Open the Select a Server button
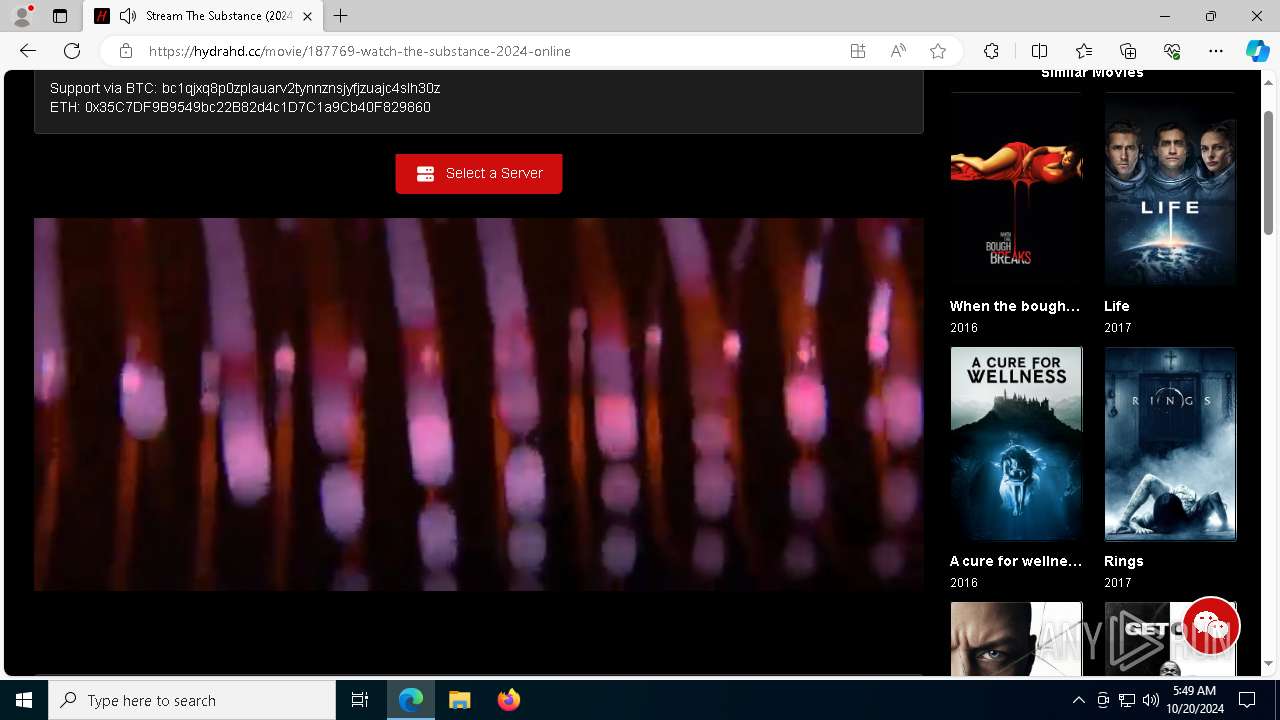Viewport: 1280px width, 720px height. (x=479, y=173)
